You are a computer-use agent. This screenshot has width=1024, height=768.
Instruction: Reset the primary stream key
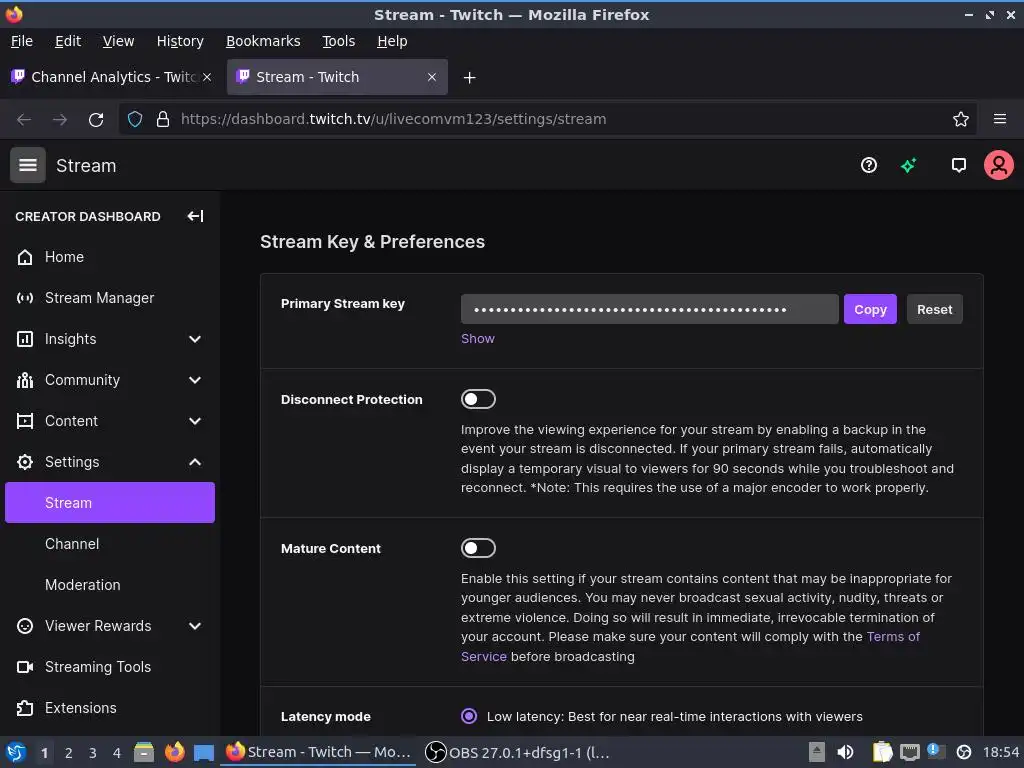click(935, 310)
